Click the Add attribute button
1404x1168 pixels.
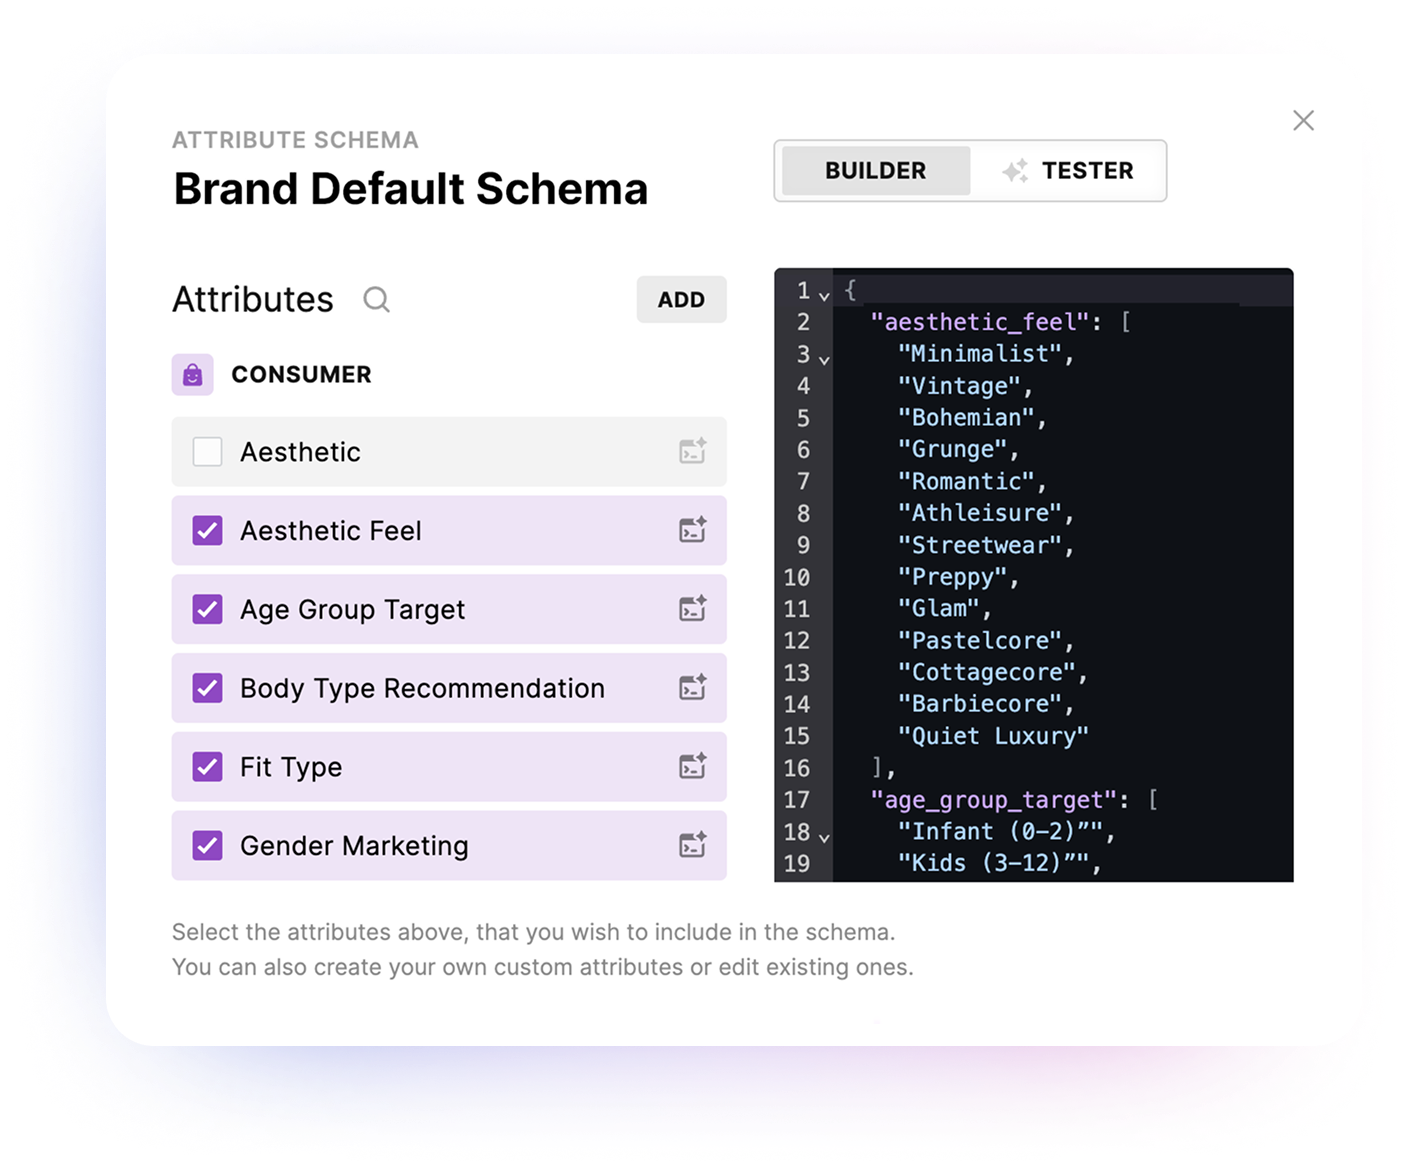point(681,299)
